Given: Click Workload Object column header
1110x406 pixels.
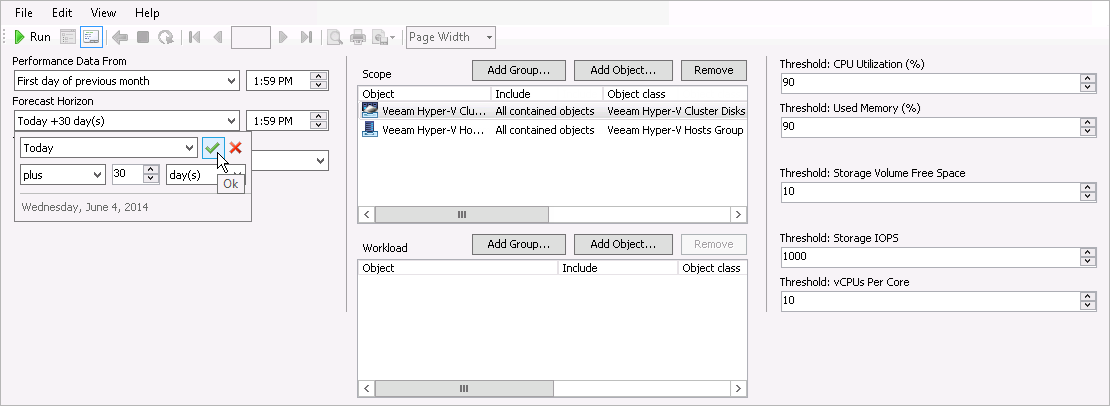Looking at the screenshot, I should [458, 268].
